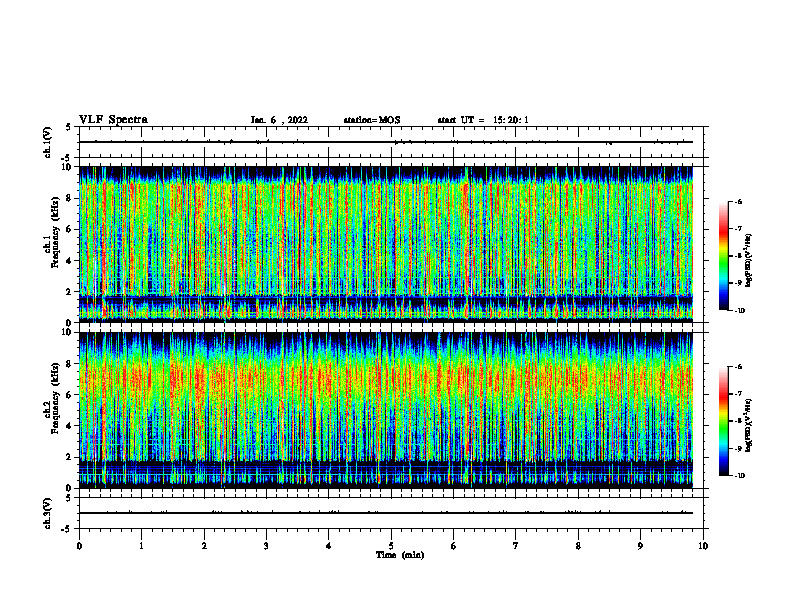Click the ch.3 voltage waveform trace
Image resolution: width=792 pixels, height=612 pixels.
coord(386,513)
